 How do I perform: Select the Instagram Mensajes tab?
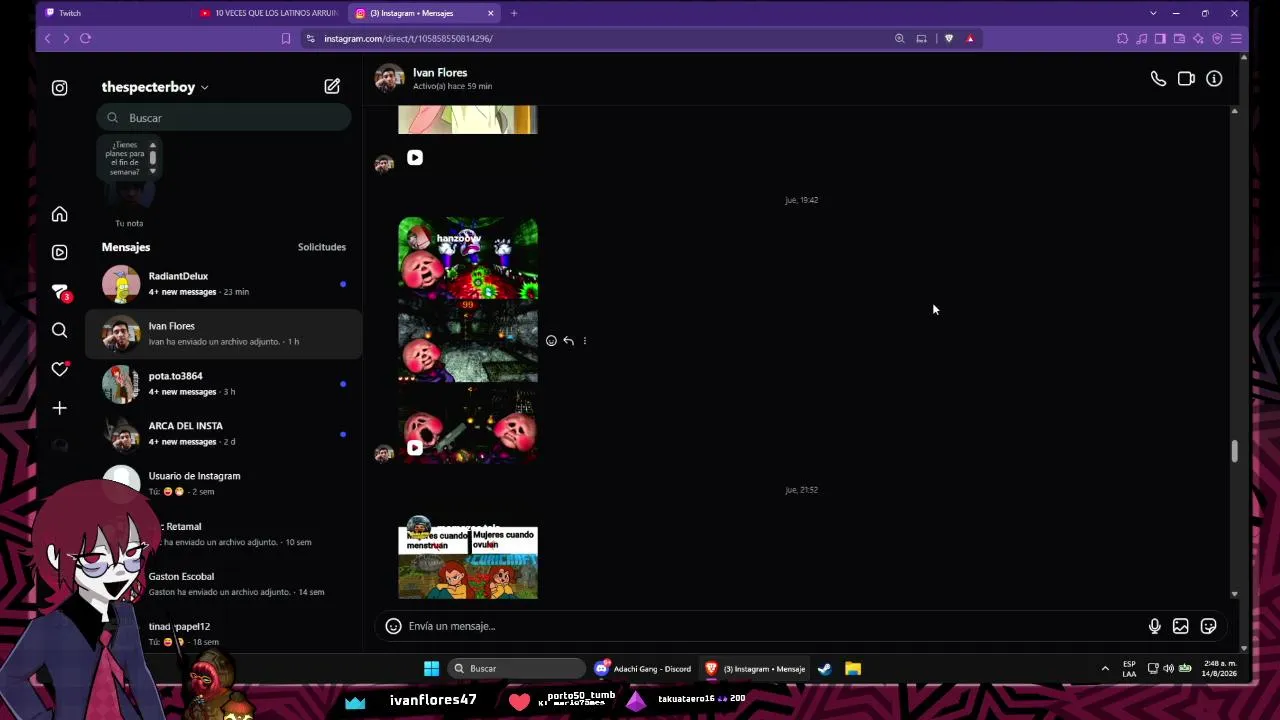point(423,13)
